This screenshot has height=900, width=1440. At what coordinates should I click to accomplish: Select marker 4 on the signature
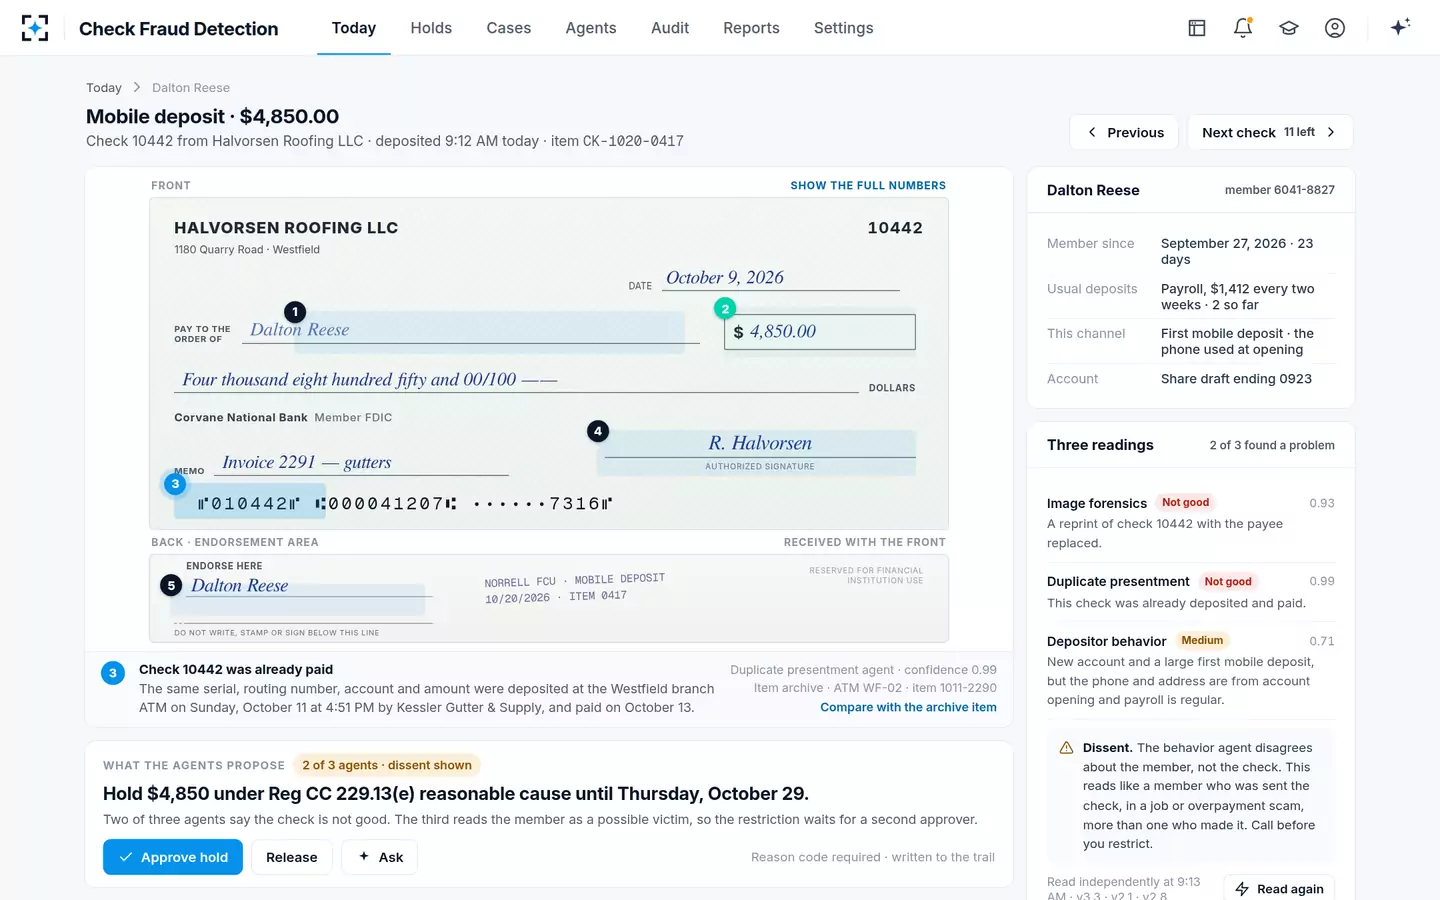pos(598,431)
